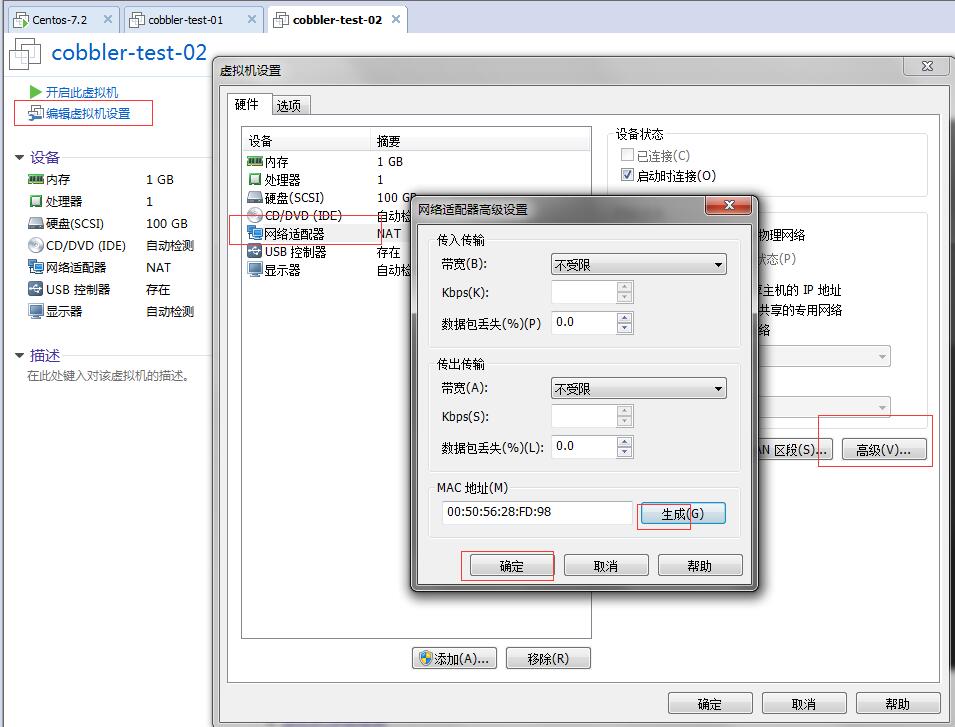Click the outgoing 数据包丢失(%)(L) field
Viewport: 955px width, 727px height.
pyautogui.click(x=584, y=446)
